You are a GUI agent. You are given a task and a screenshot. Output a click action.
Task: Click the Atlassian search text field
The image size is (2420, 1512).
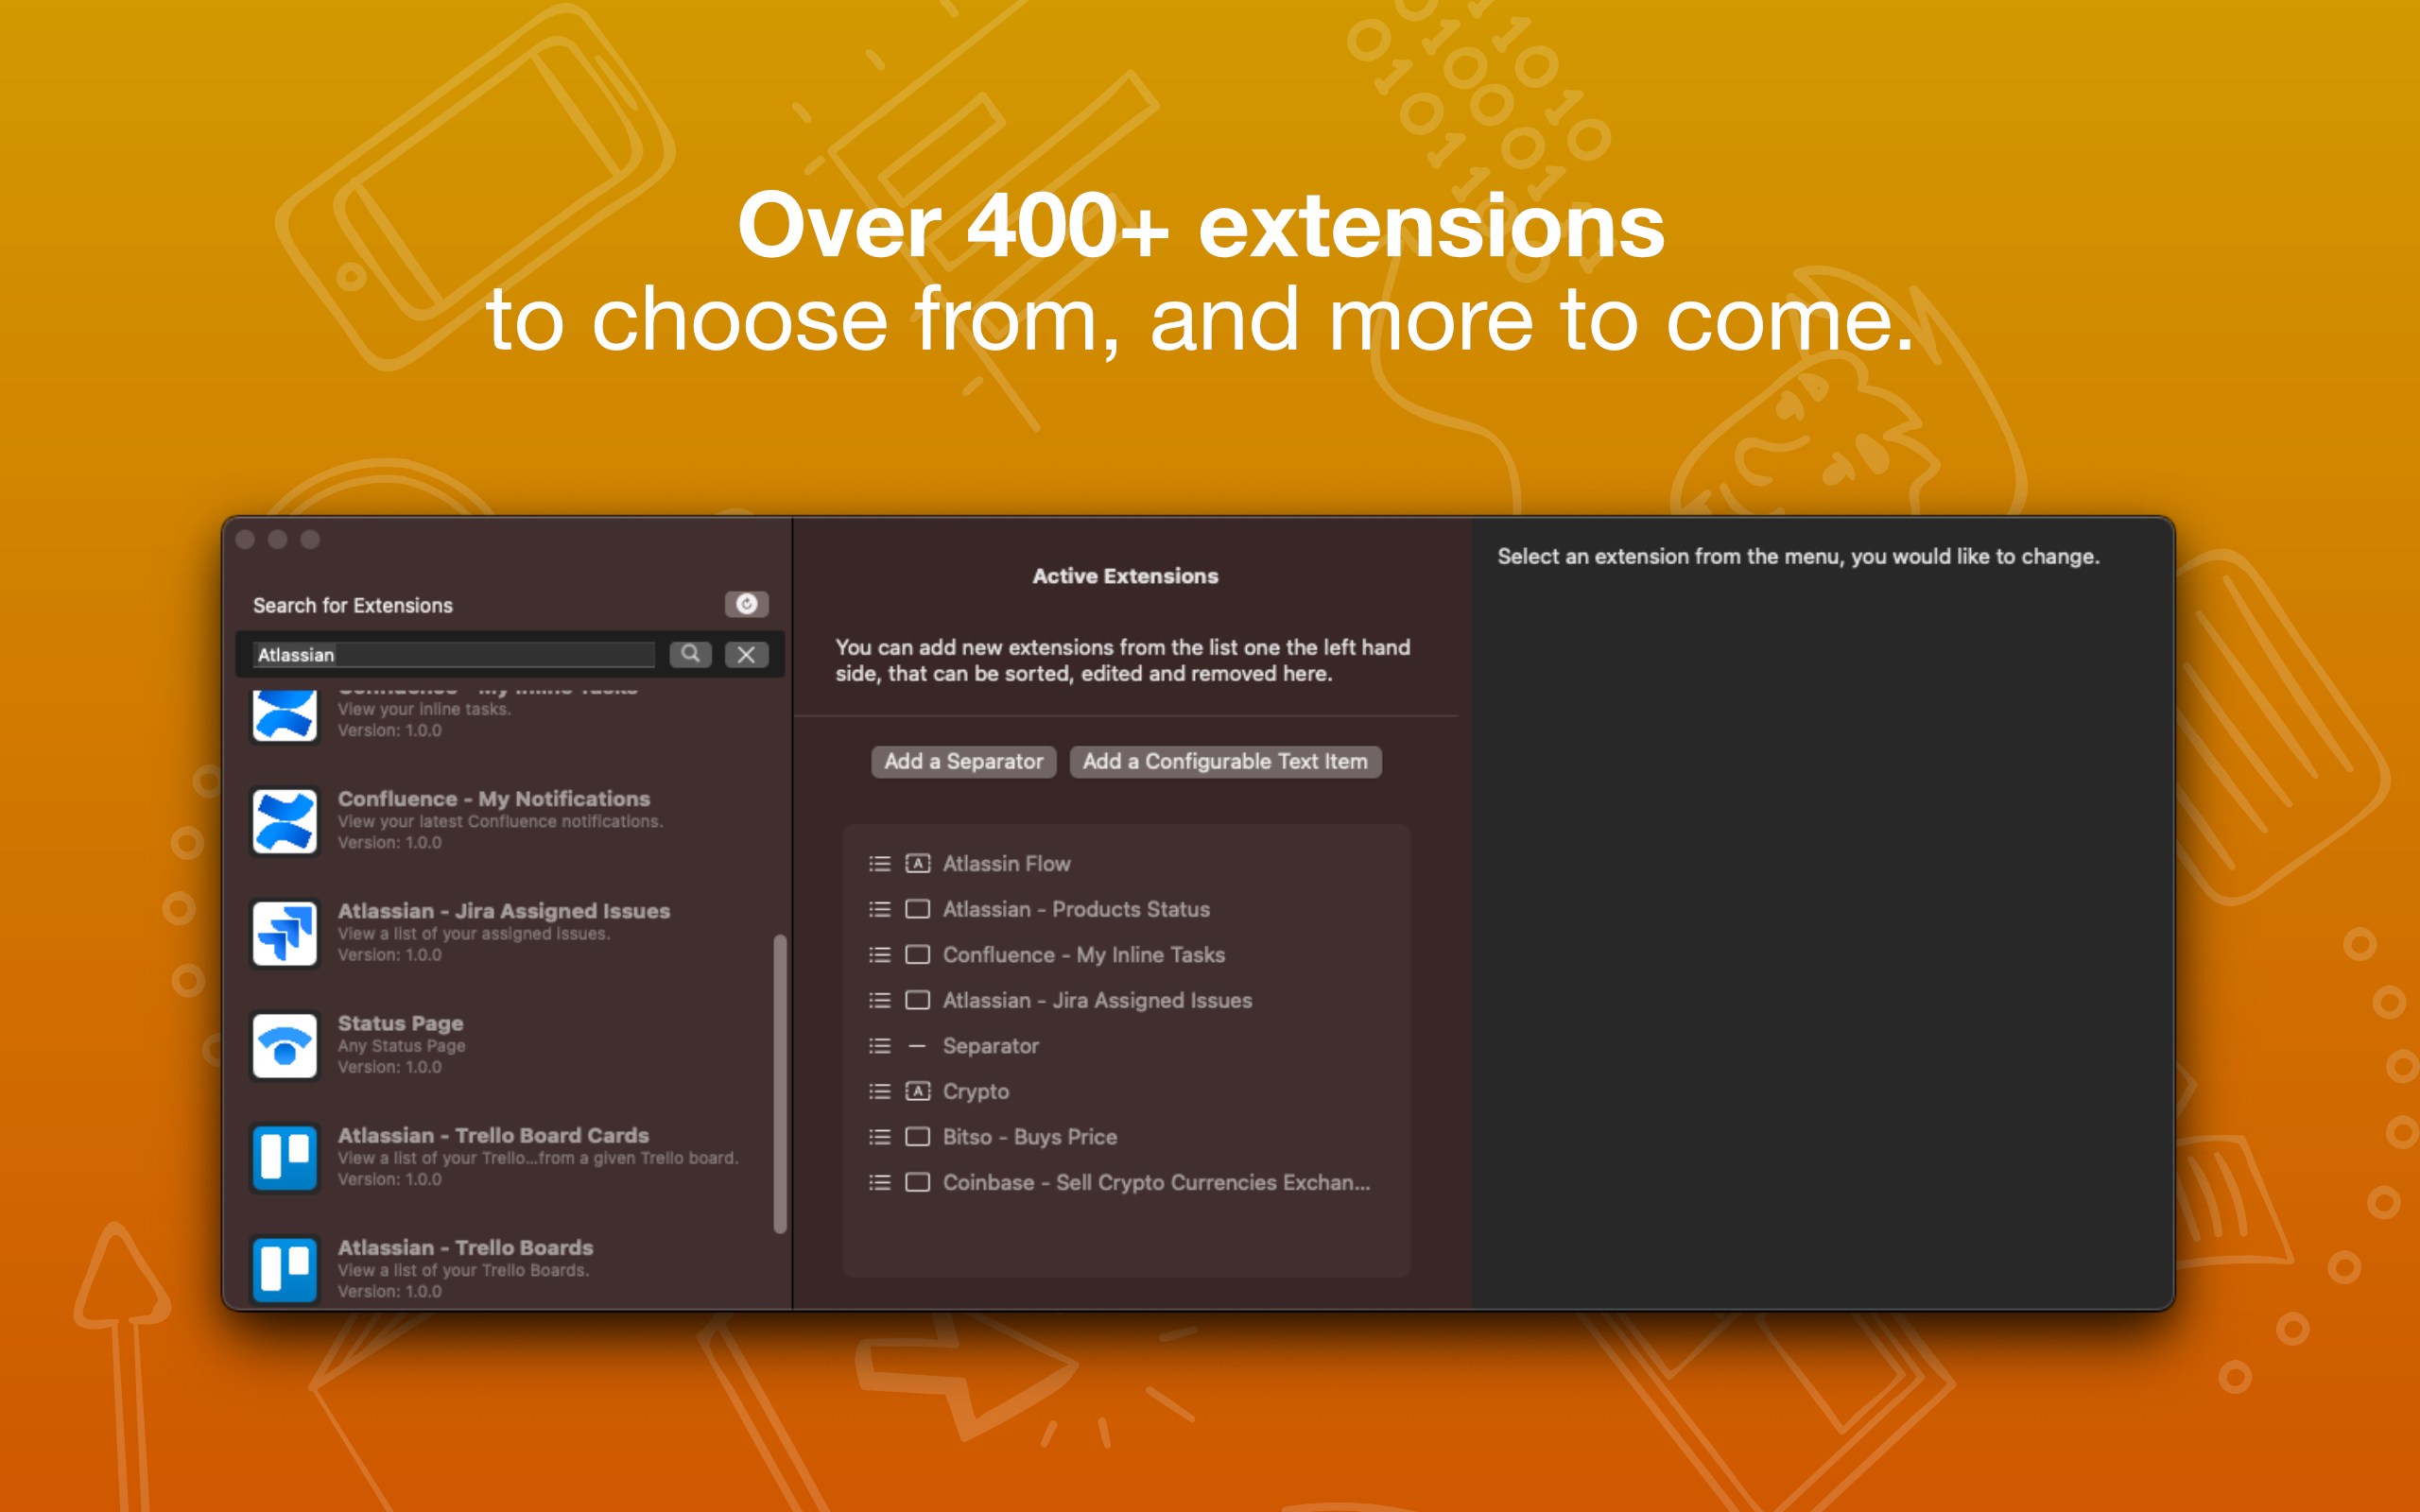(454, 655)
